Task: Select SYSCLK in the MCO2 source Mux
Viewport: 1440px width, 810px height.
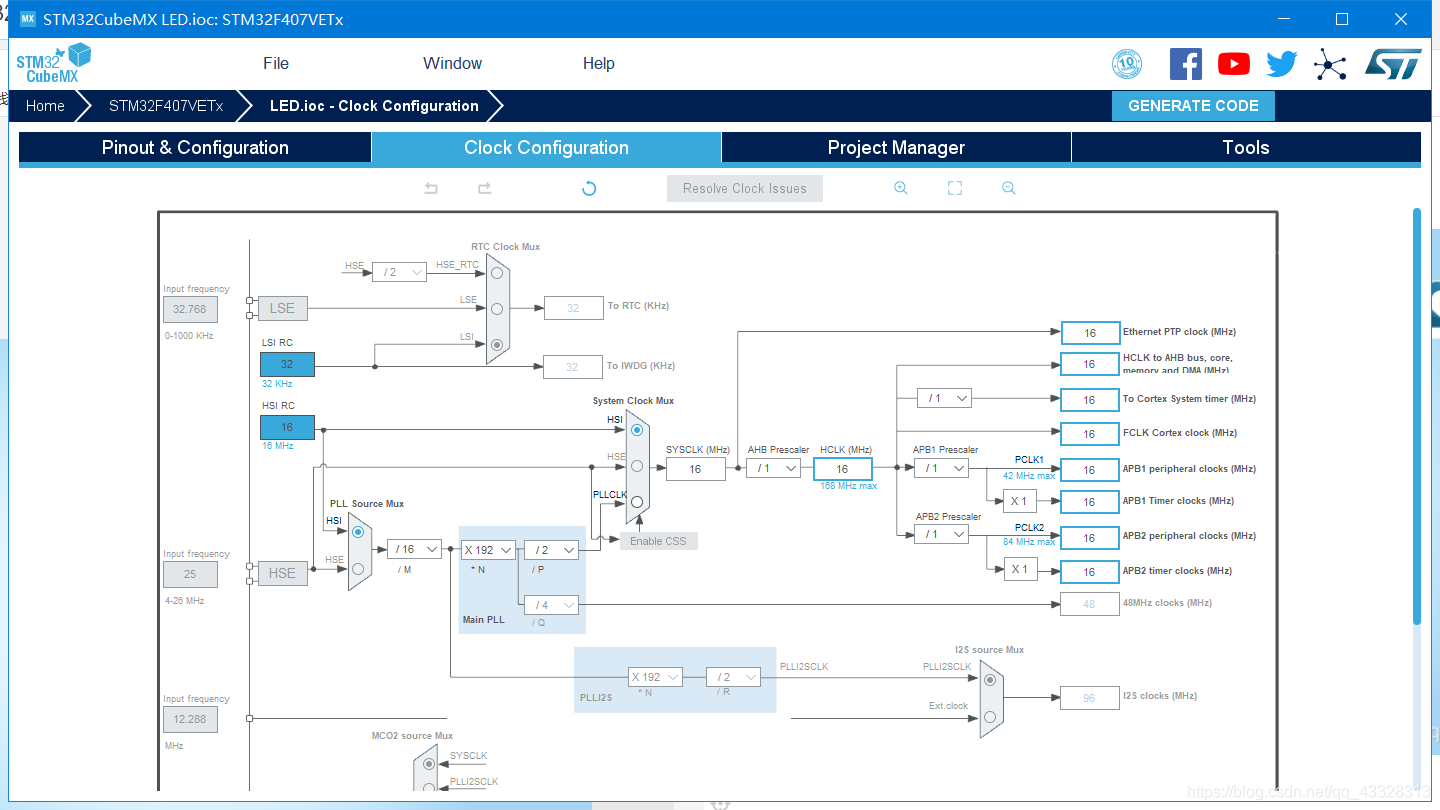Action: click(430, 764)
